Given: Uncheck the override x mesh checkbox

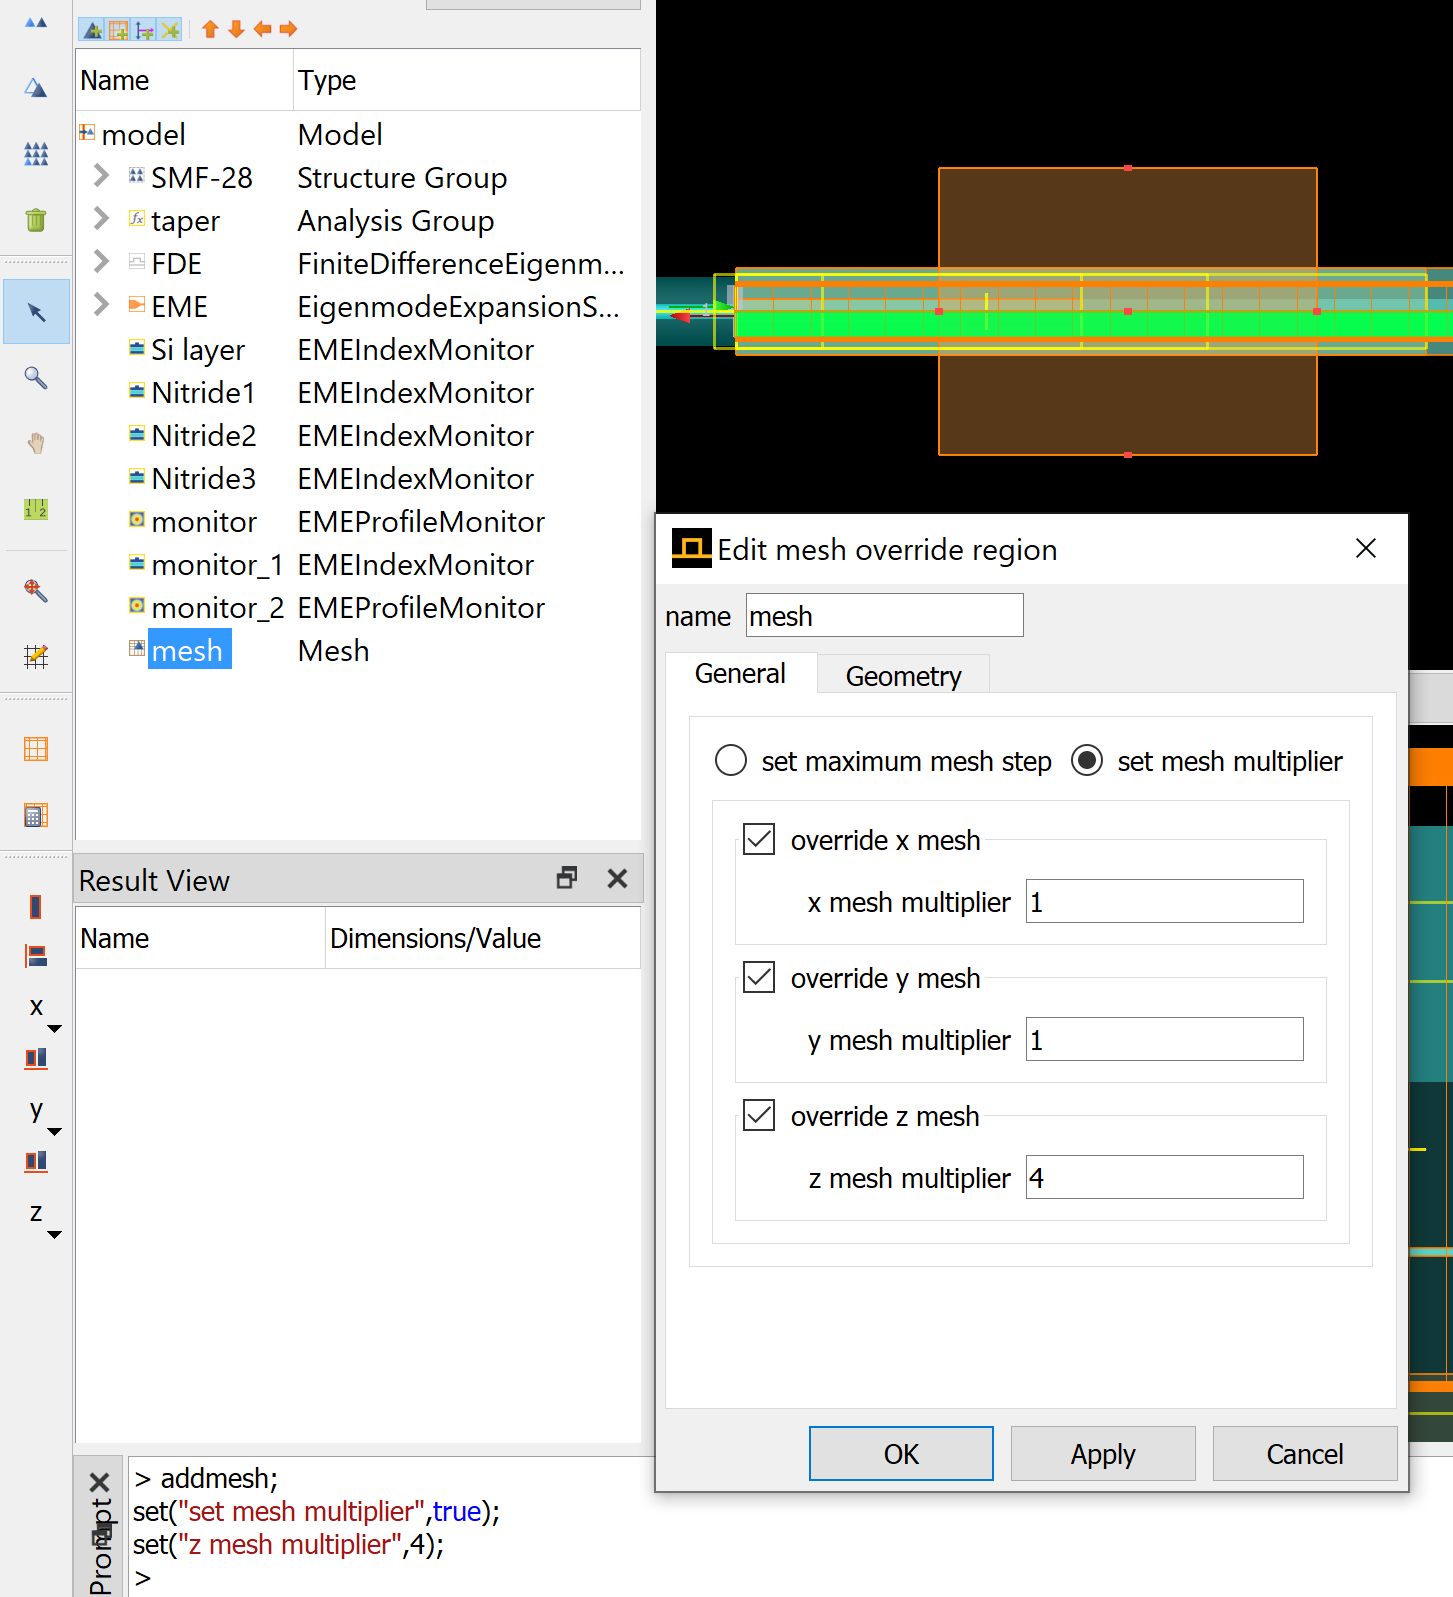Looking at the screenshot, I should tap(759, 839).
